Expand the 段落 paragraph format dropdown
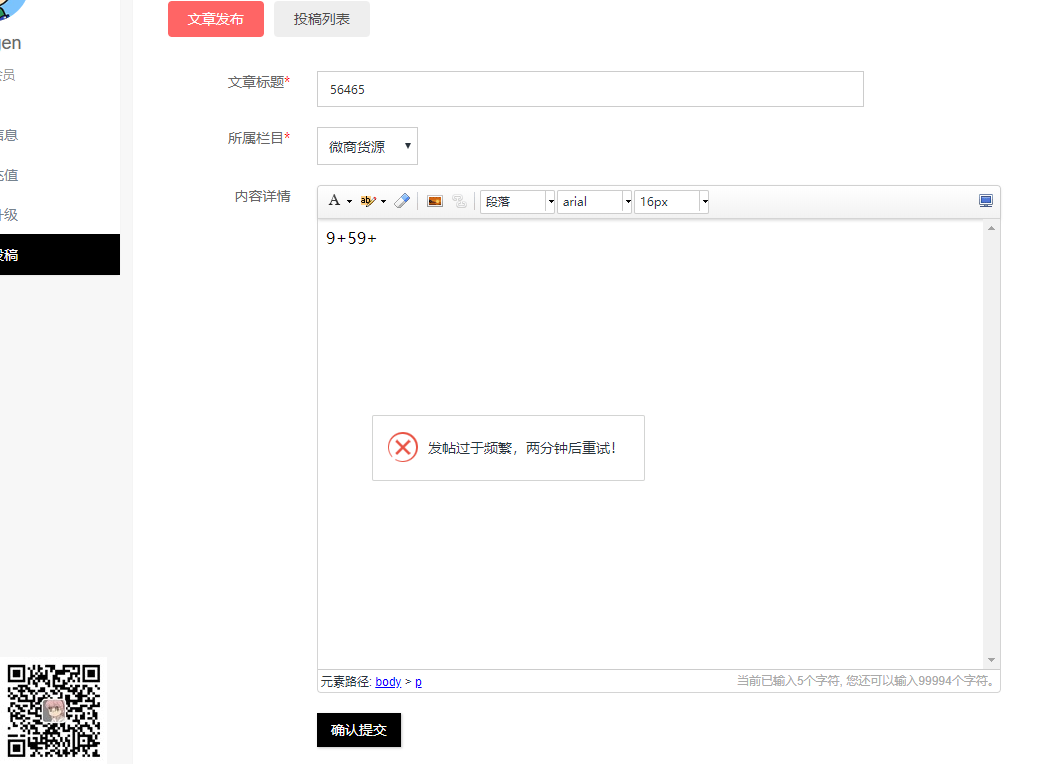This screenshot has width=1047, height=764. pos(550,202)
